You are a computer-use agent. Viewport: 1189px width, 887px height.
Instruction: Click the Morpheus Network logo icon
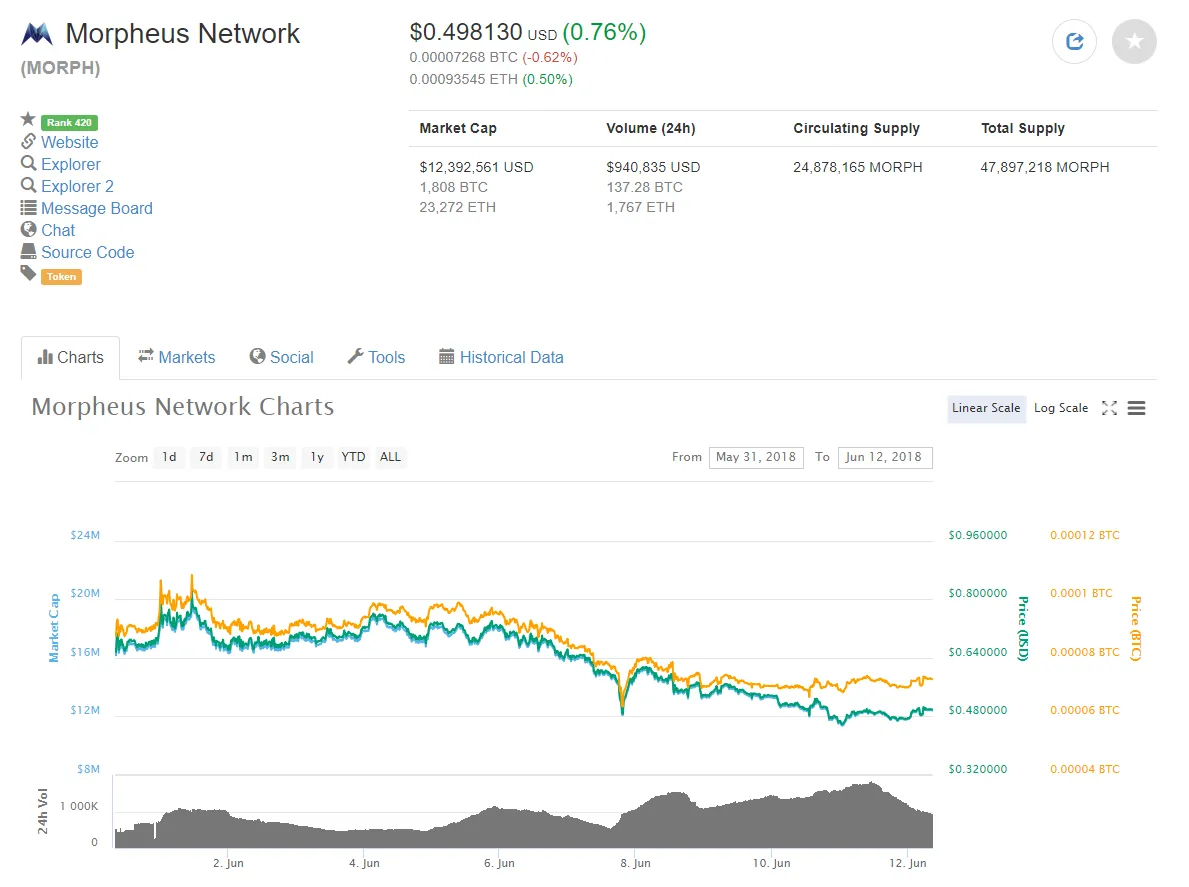36,33
